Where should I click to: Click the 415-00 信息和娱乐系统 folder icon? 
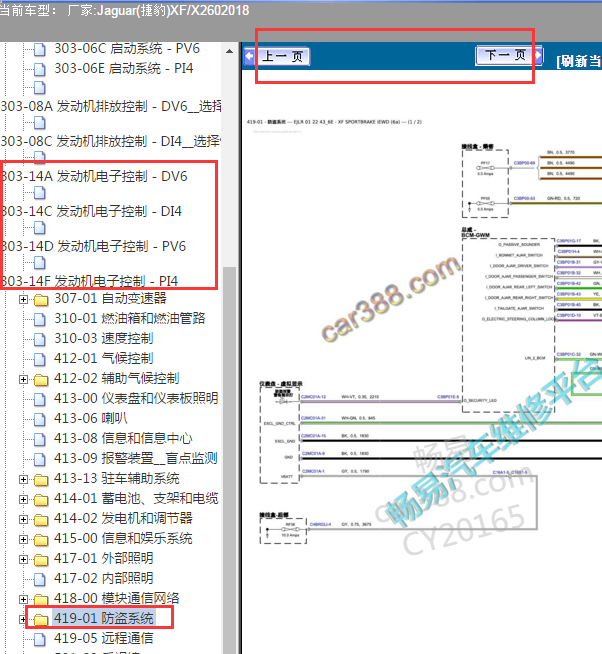[40, 540]
